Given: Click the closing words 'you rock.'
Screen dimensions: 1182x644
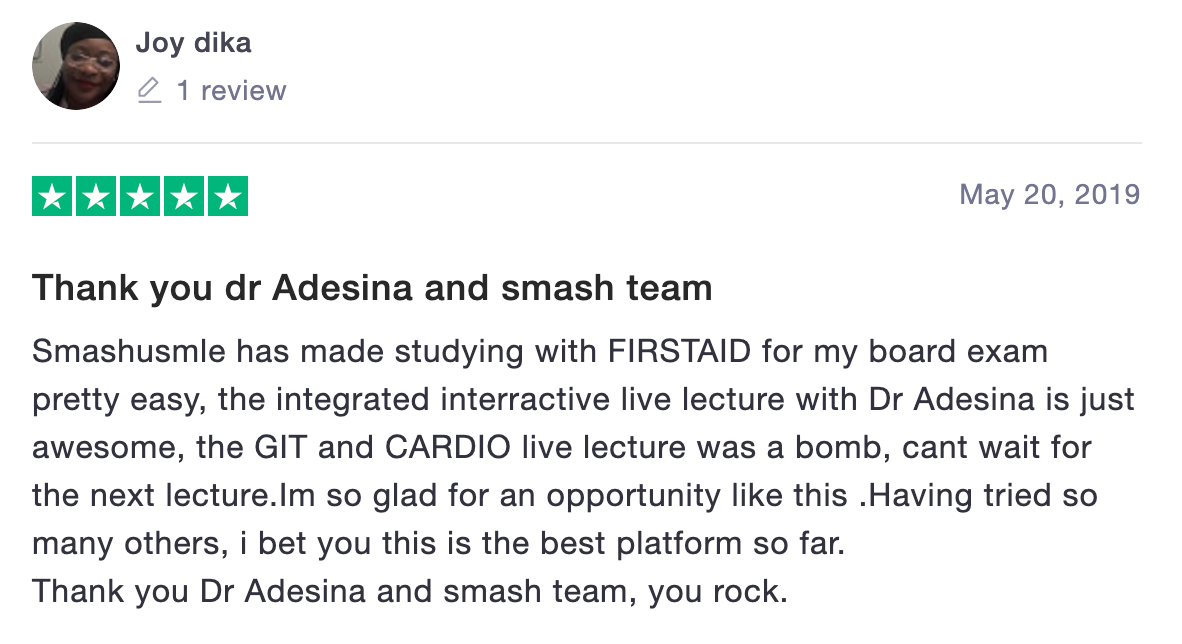Looking at the screenshot, I should click(x=718, y=592).
